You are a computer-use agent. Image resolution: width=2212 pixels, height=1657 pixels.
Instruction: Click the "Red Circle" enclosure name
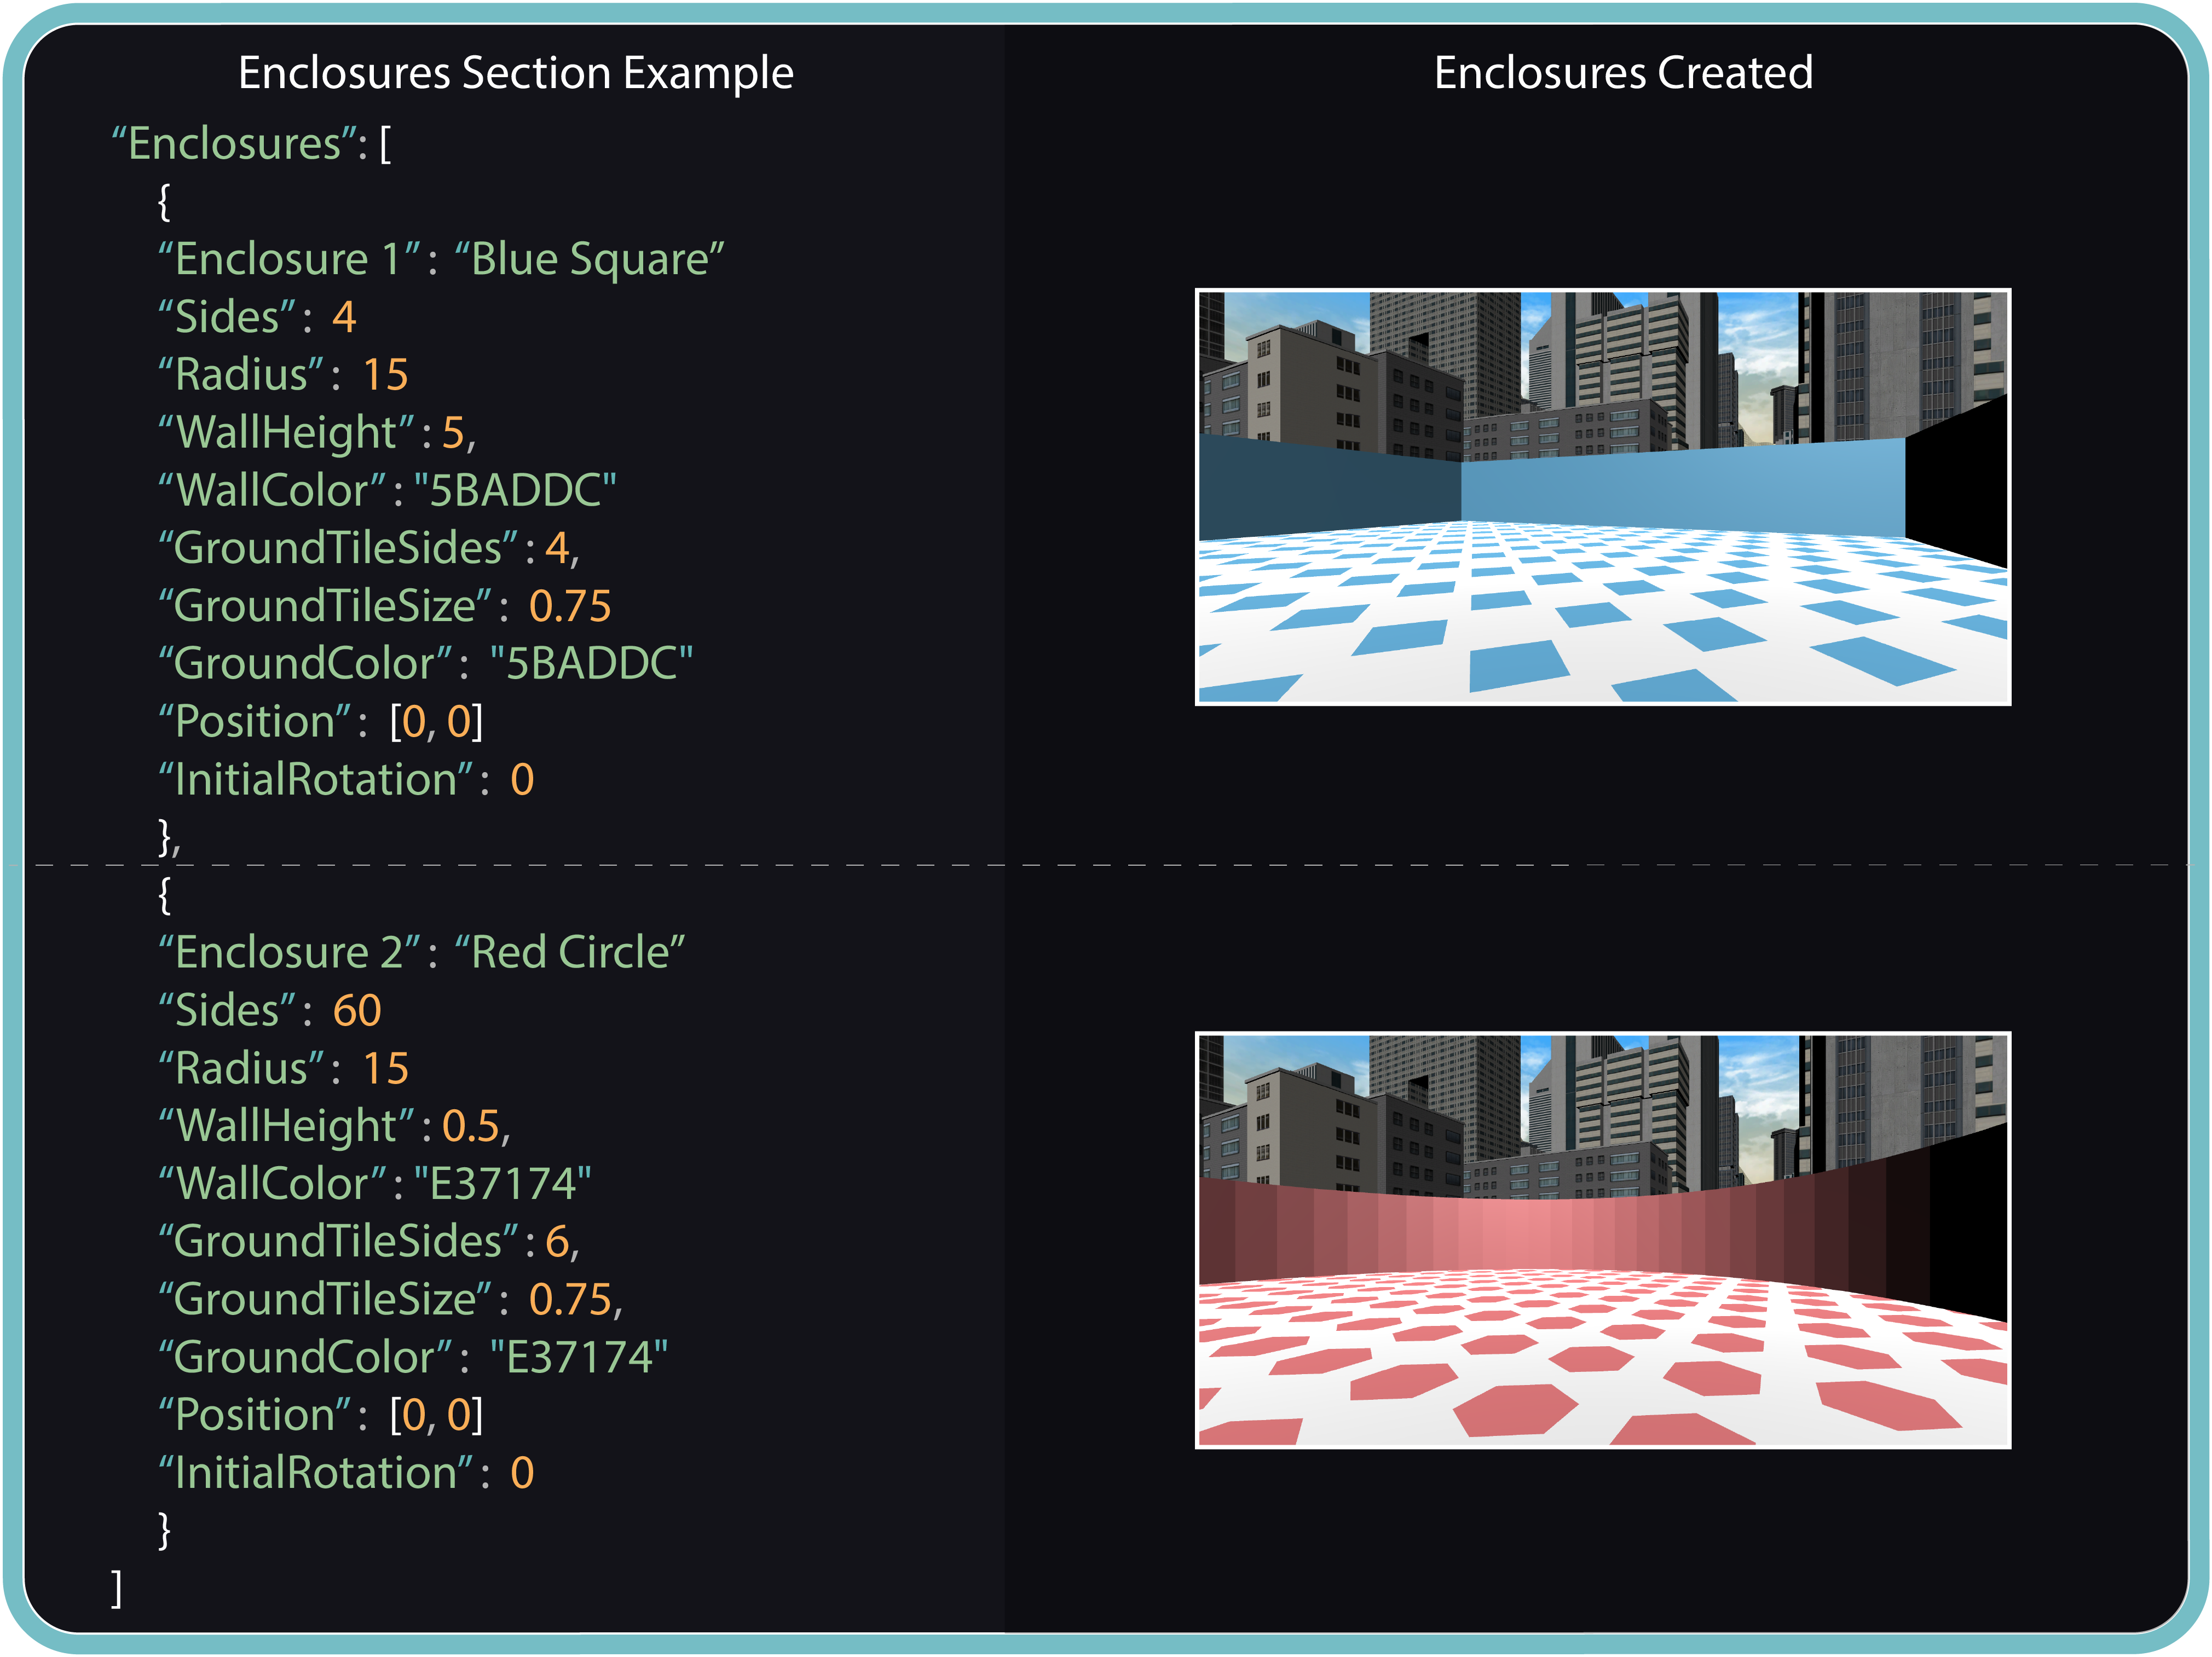pyautogui.click(x=569, y=952)
